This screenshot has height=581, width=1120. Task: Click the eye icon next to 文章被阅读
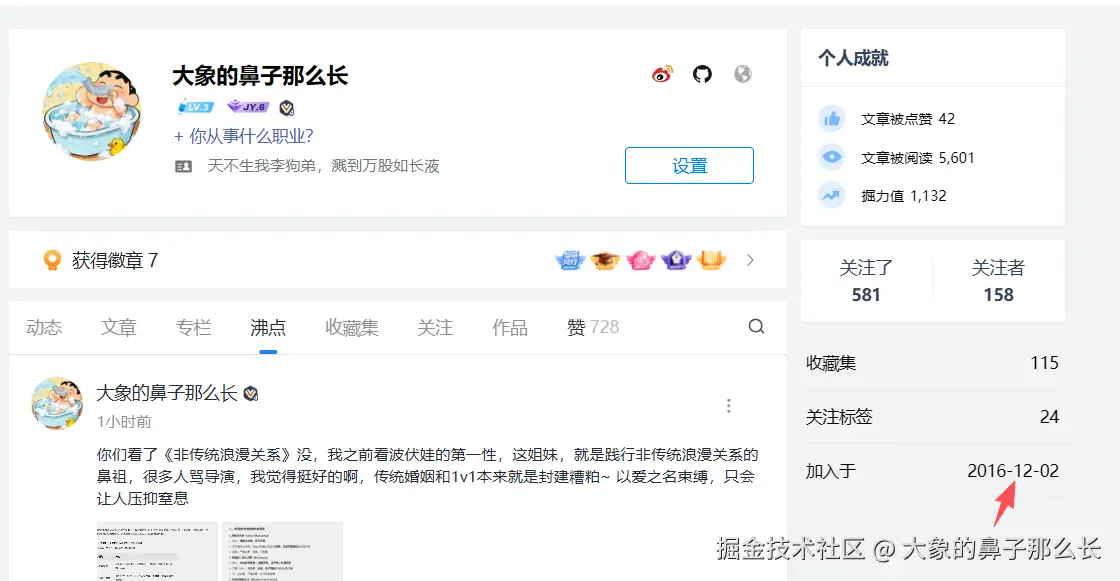coord(831,156)
